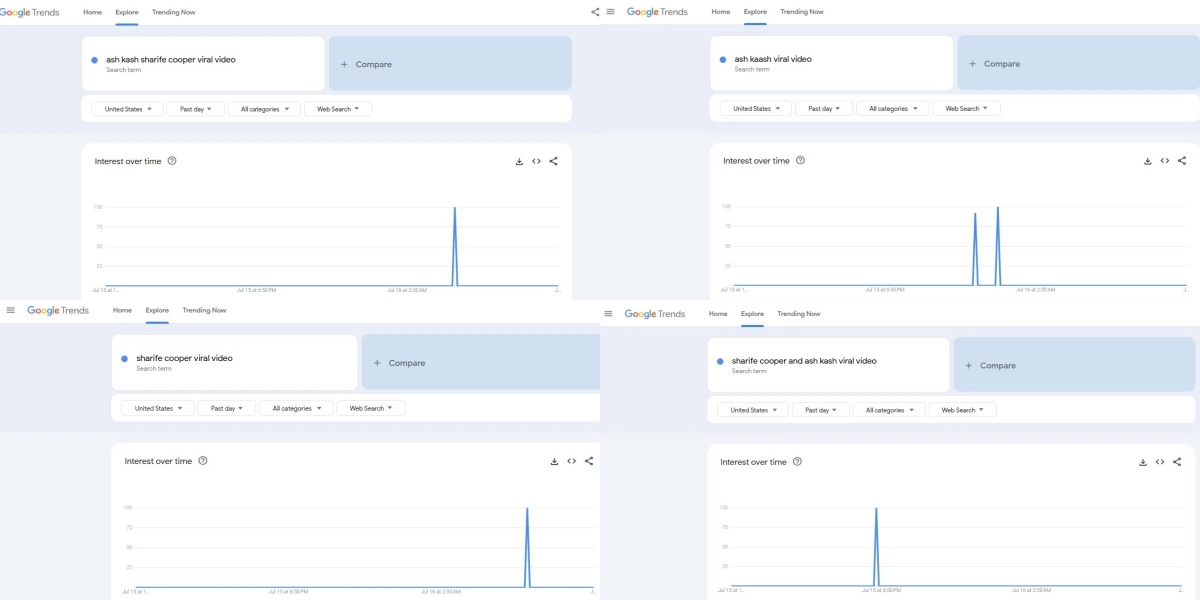The height and width of the screenshot is (600, 1200).
Task: Download the chart for "ash kaash viral video"
Action: (x=1147, y=161)
